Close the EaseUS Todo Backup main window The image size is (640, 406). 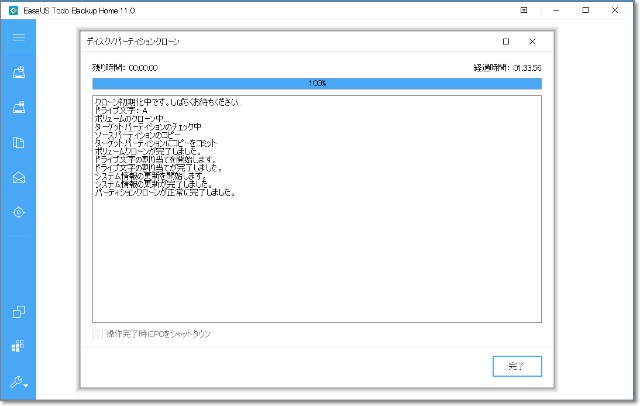coord(616,10)
